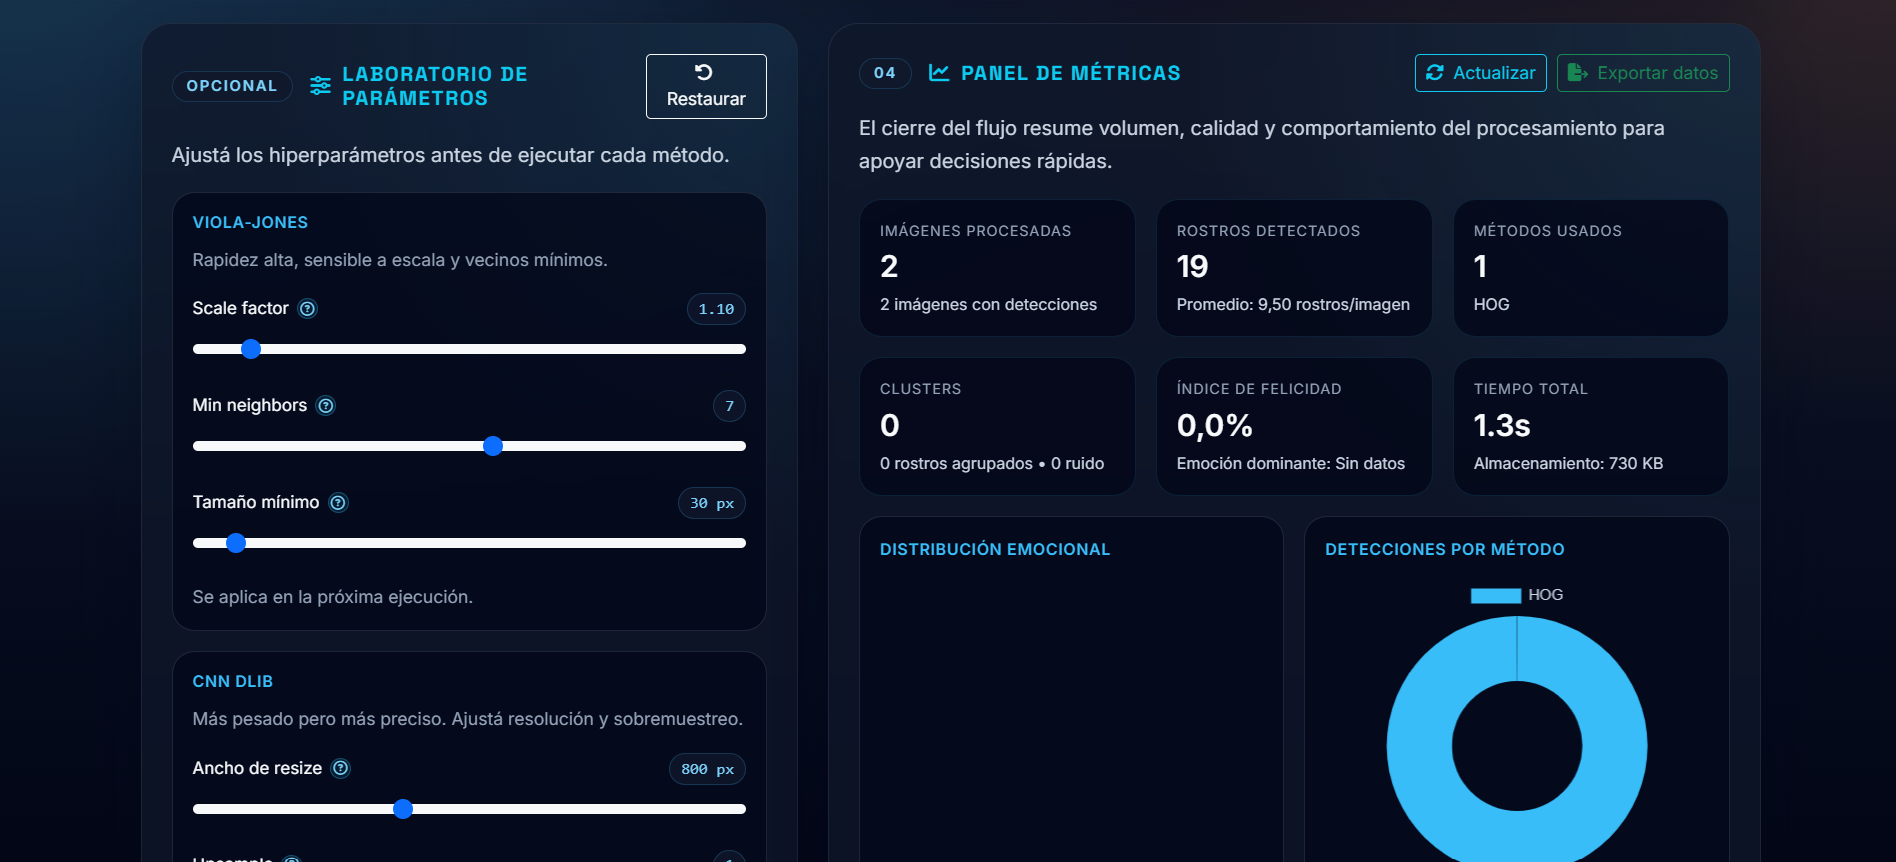Open the Min neighbors help icon
This screenshot has width=1896, height=862.
pyautogui.click(x=326, y=406)
